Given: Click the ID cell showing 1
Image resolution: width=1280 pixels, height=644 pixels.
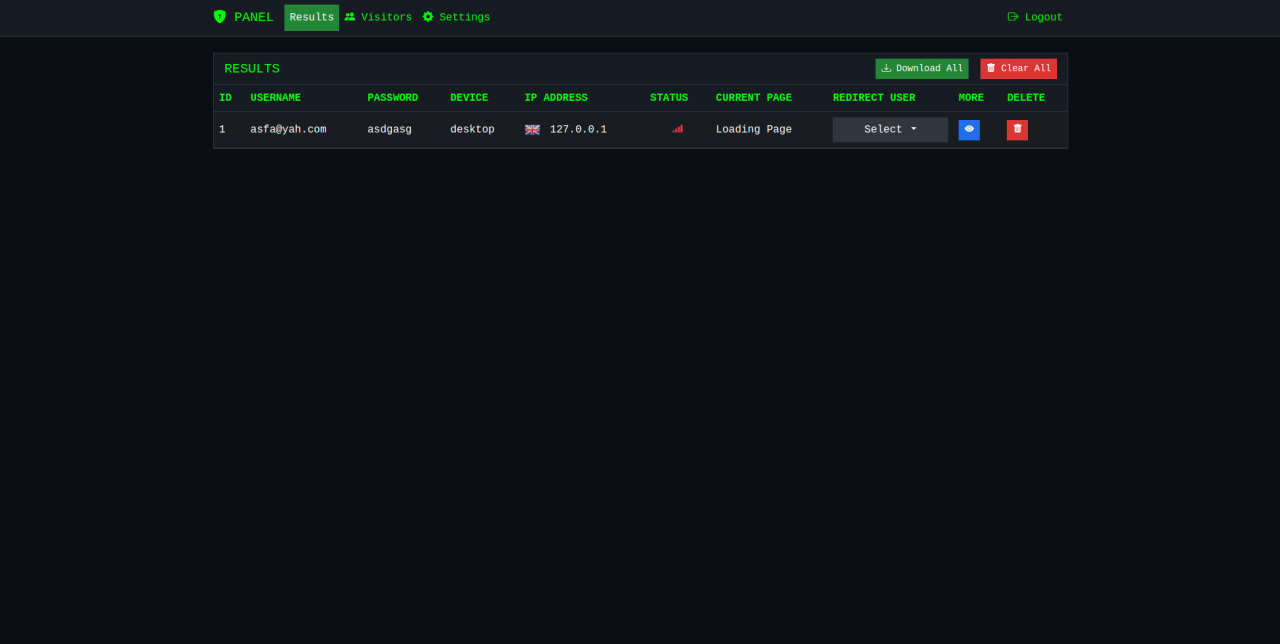Looking at the screenshot, I should pyautogui.click(x=222, y=129).
